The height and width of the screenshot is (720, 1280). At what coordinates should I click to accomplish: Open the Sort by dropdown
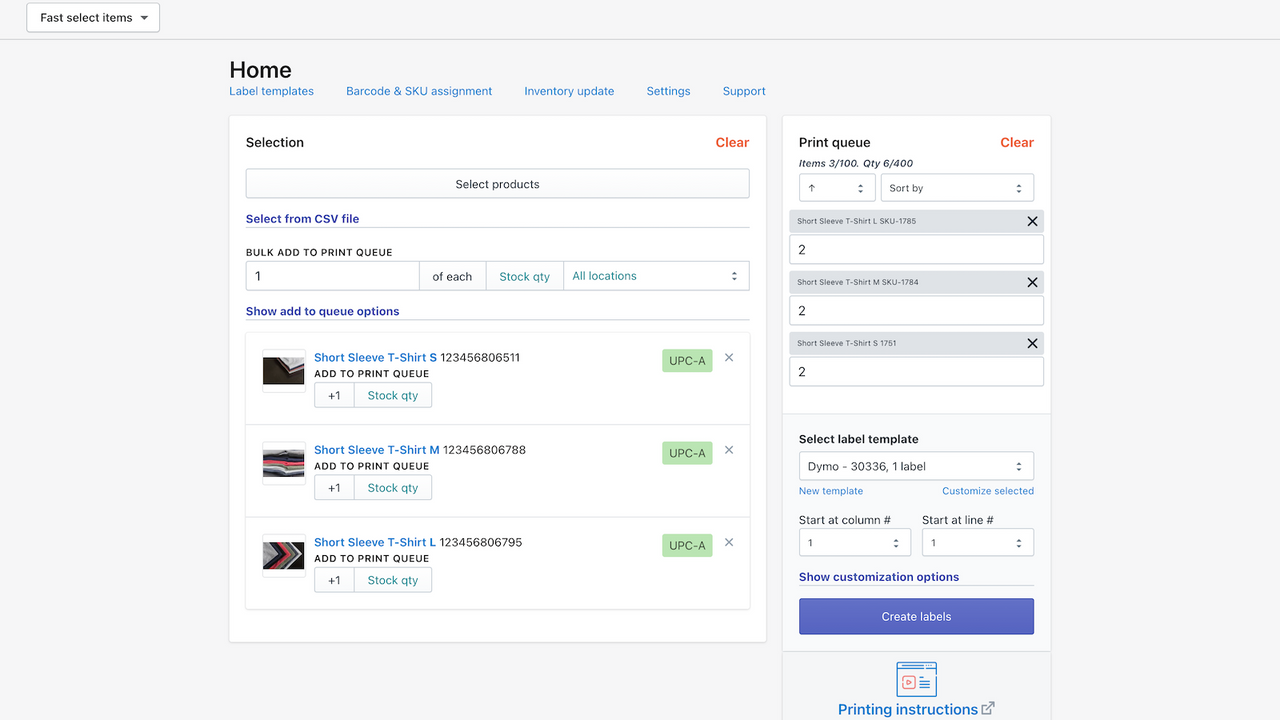click(x=956, y=188)
